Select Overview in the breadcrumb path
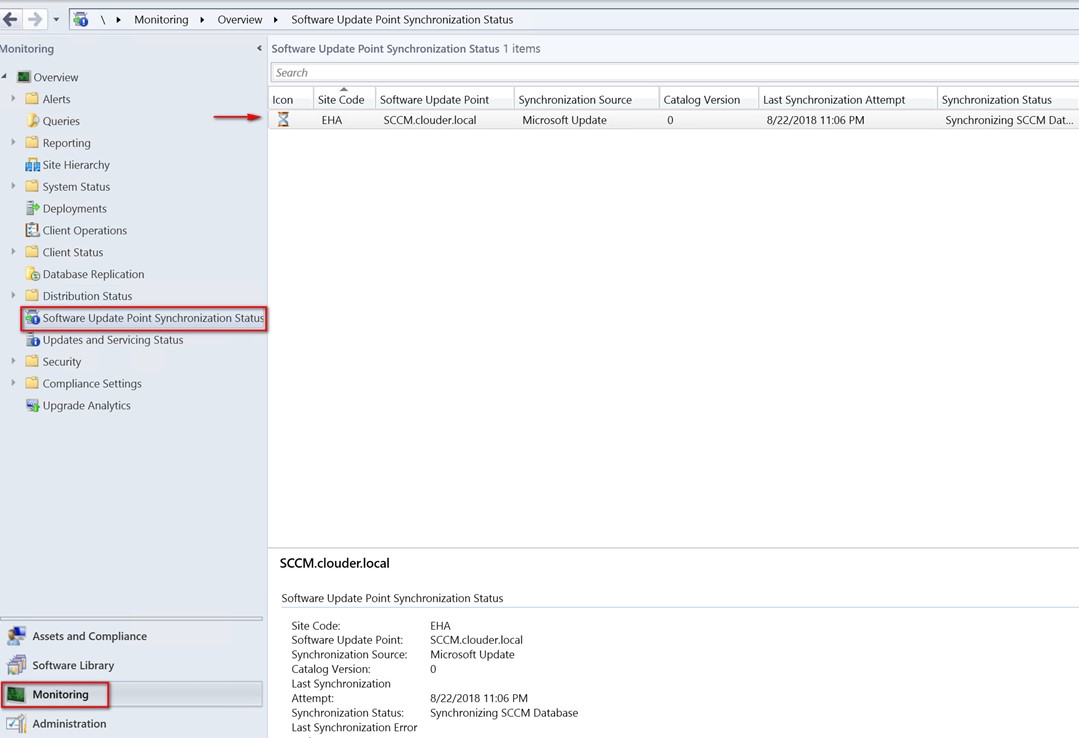 point(239,20)
